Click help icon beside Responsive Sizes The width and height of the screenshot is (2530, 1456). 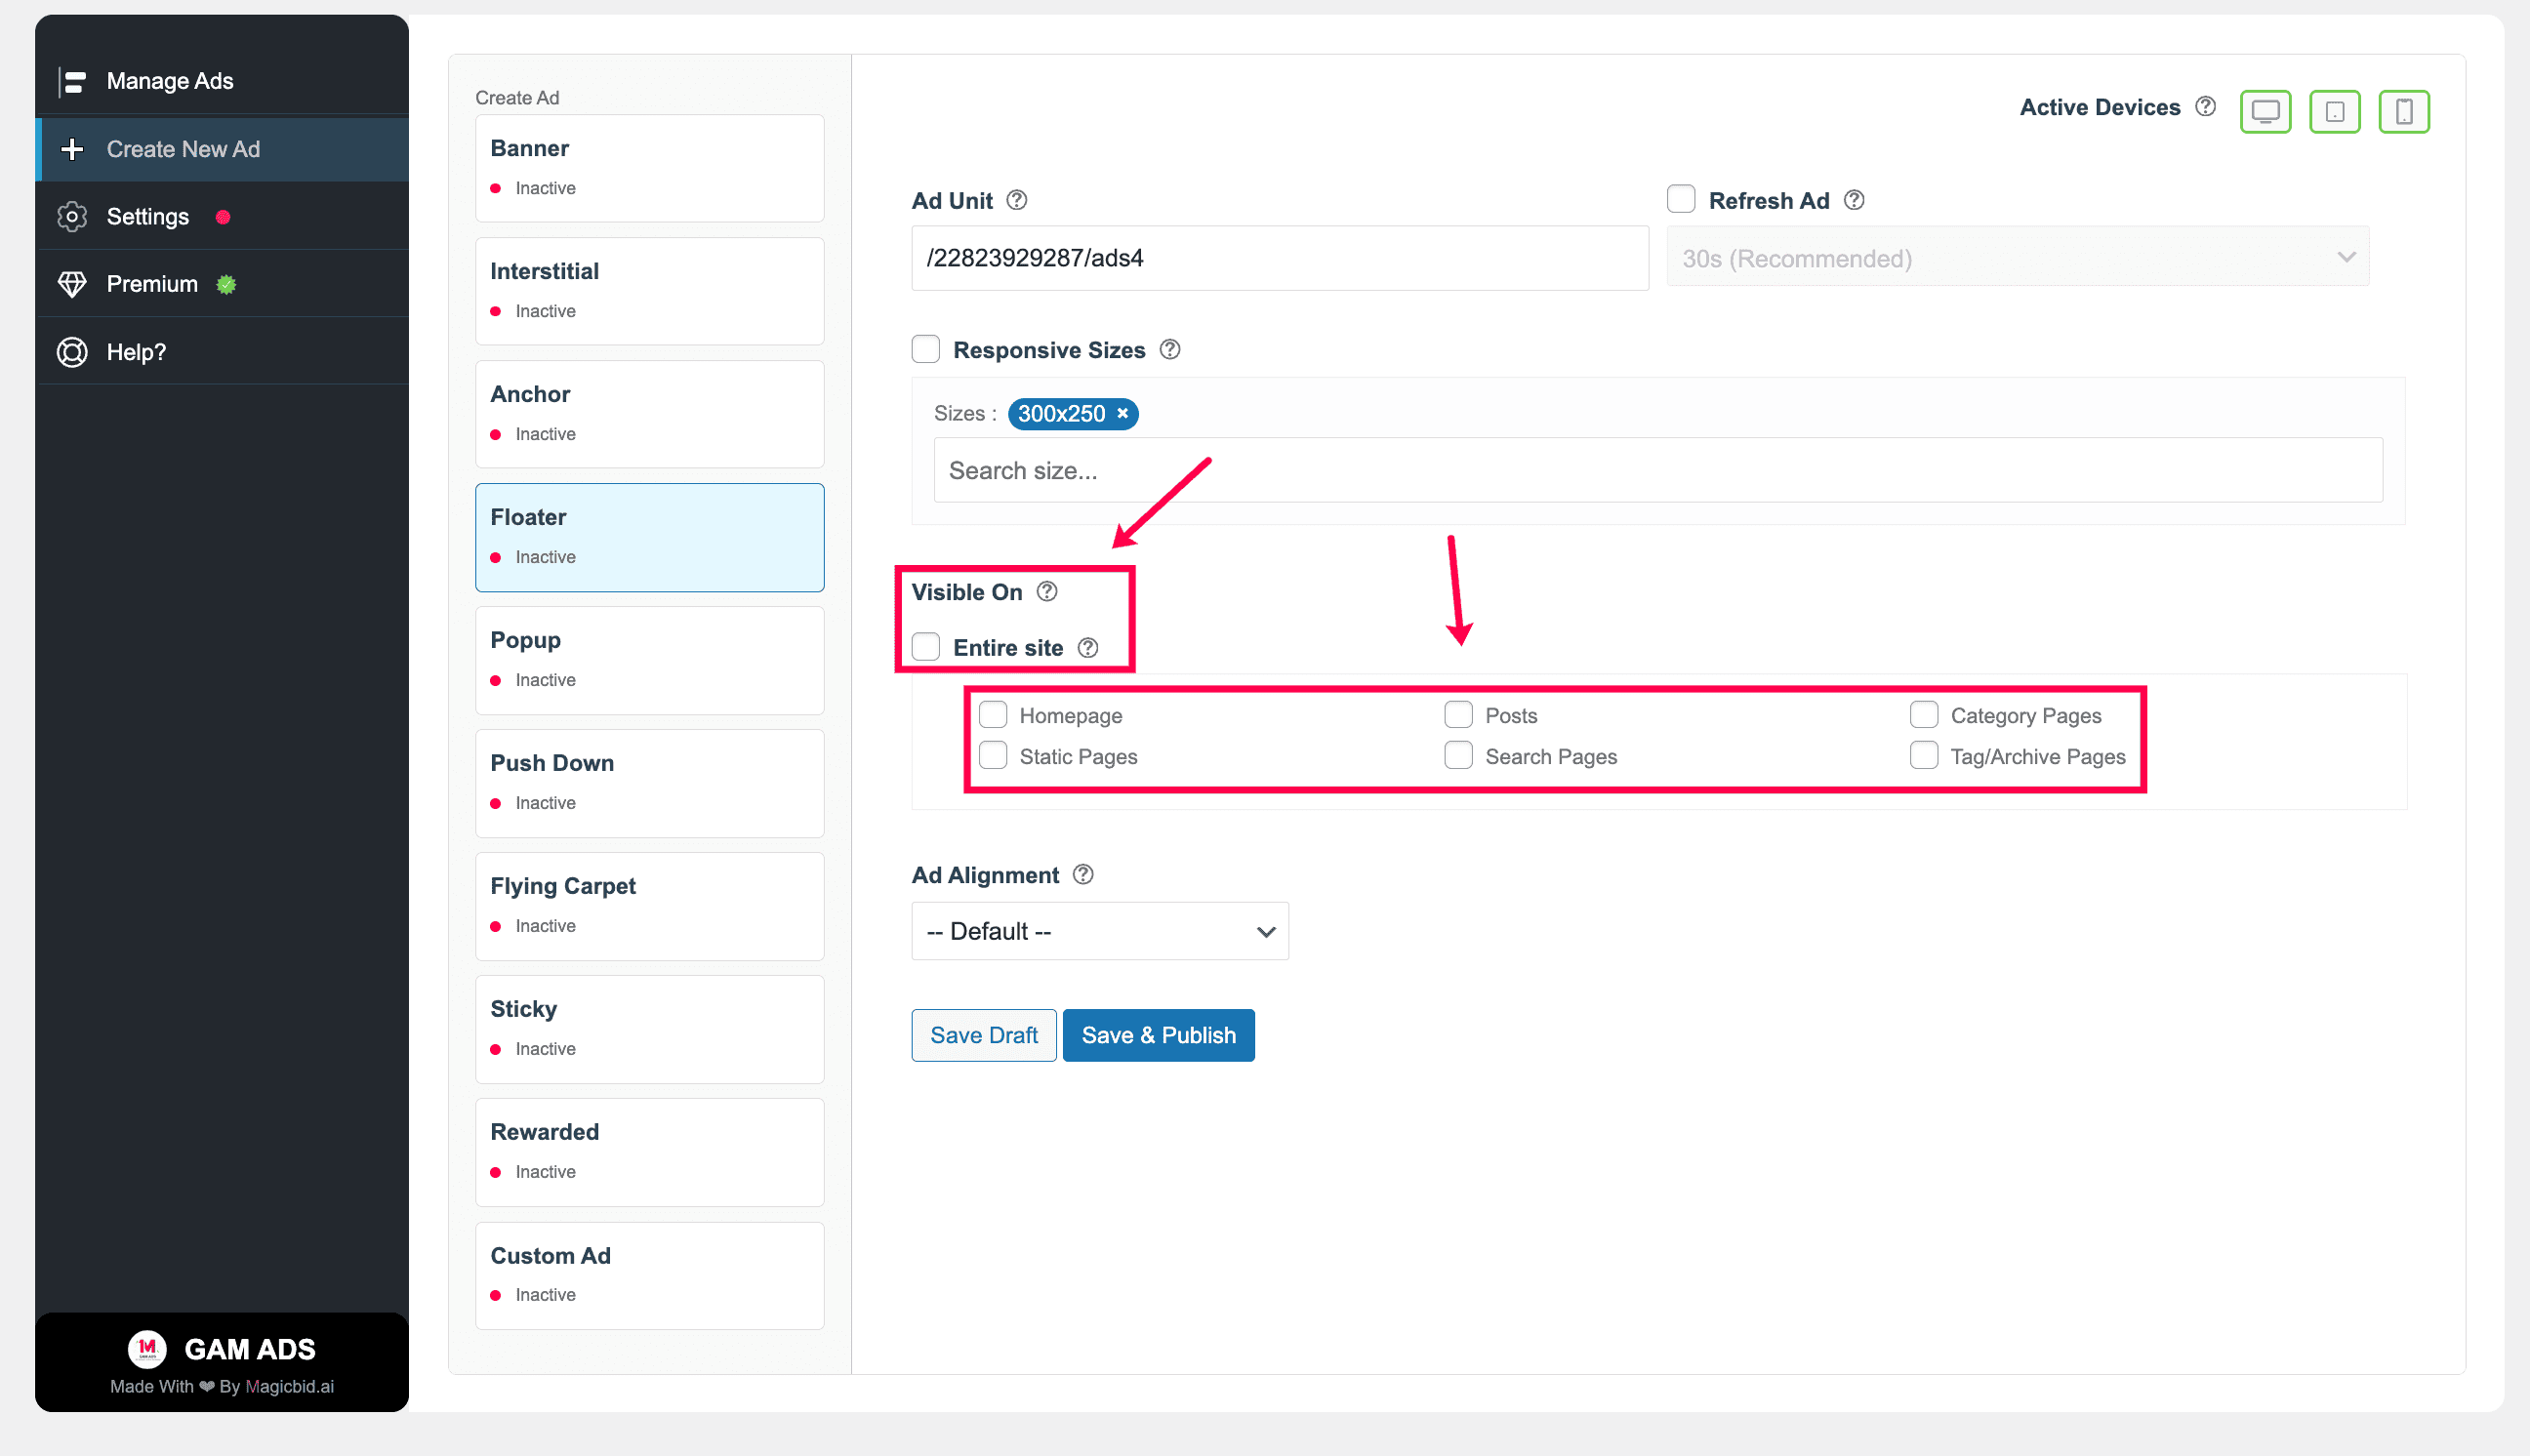[1169, 349]
